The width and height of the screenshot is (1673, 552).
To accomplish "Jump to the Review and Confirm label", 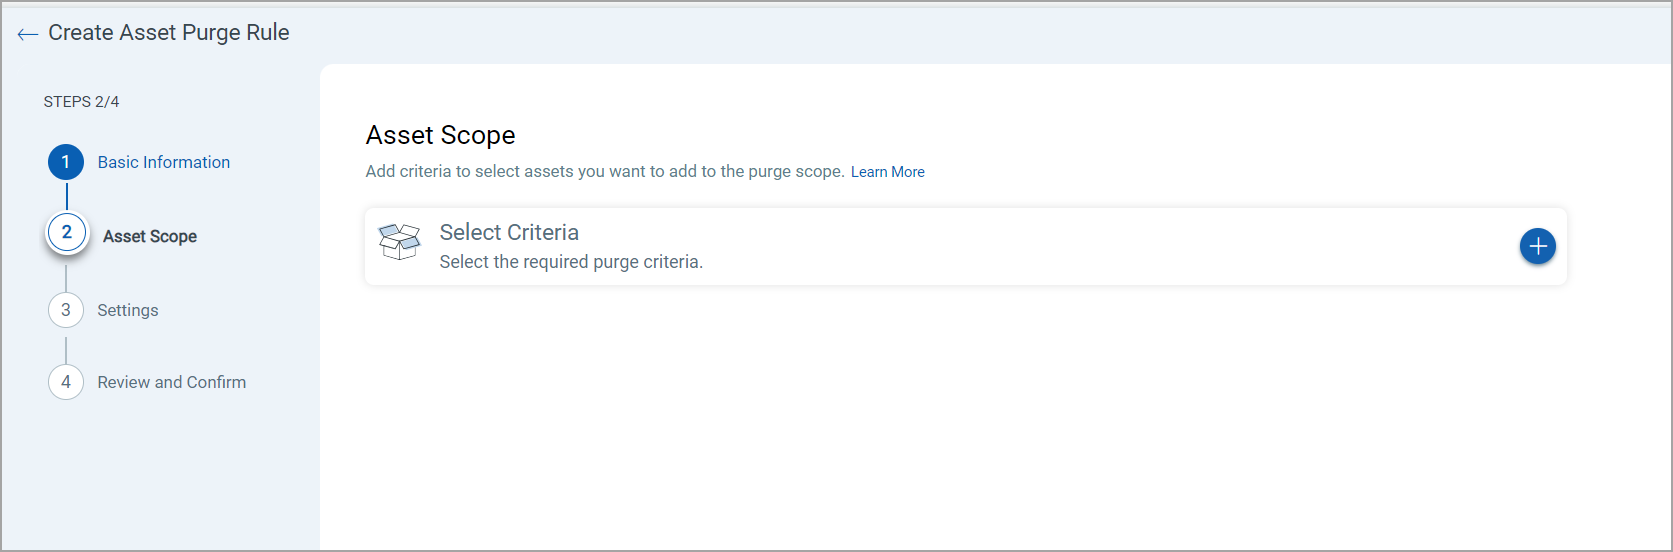I will pyautogui.click(x=172, y=382).
